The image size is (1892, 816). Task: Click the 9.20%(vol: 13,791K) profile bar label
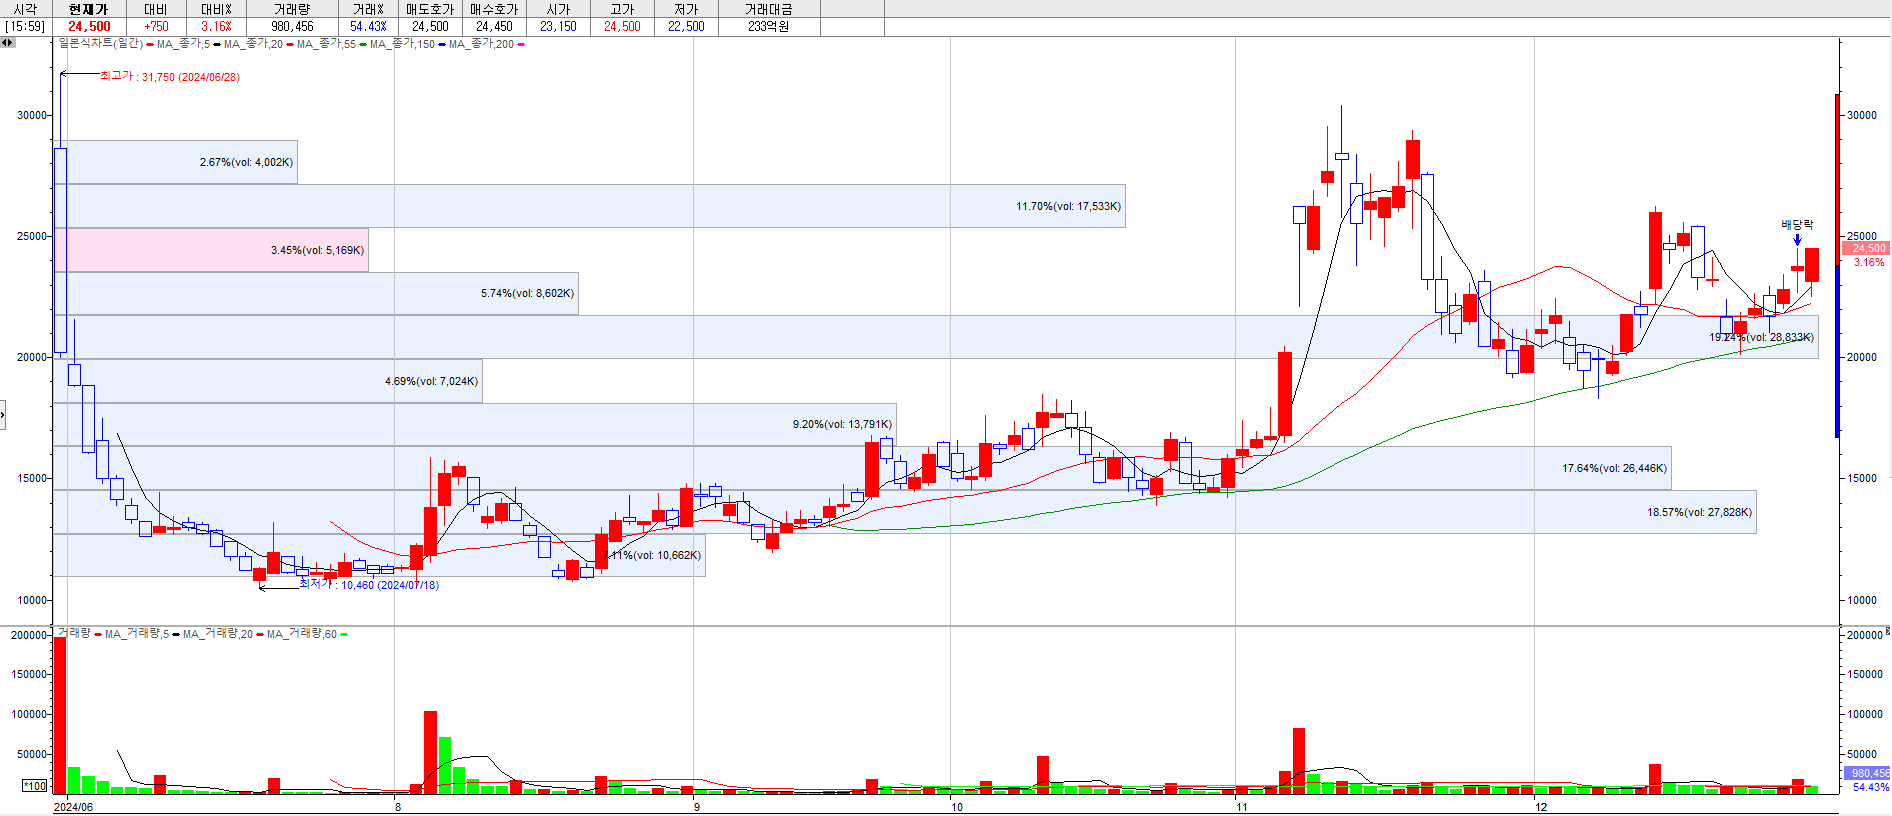(x=842, y=424)
